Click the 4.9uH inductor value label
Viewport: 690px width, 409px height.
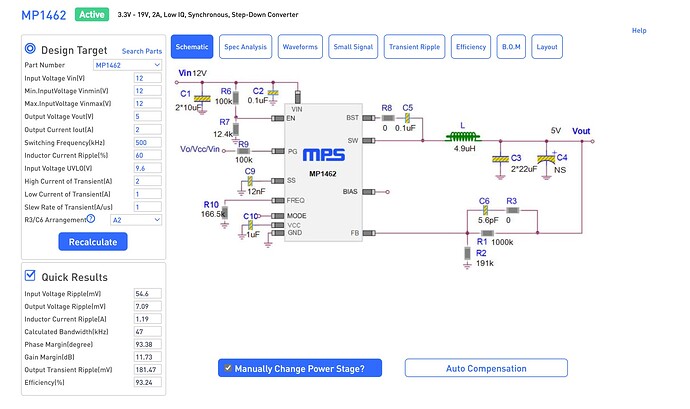click(465, 149)
